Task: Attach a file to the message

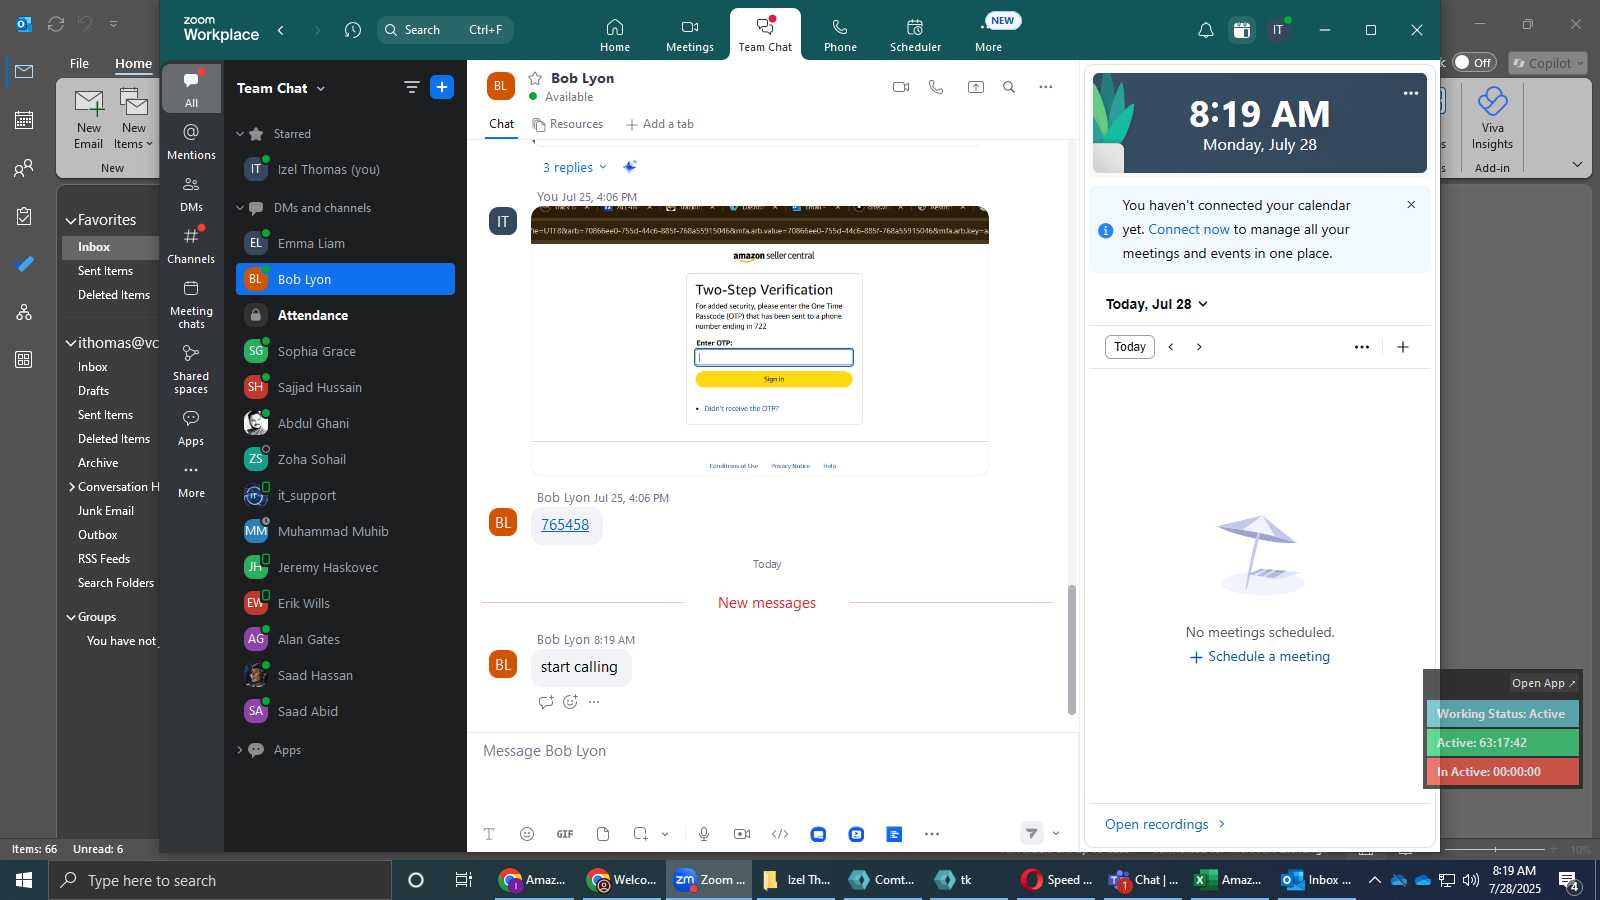Action: (603, 834)
